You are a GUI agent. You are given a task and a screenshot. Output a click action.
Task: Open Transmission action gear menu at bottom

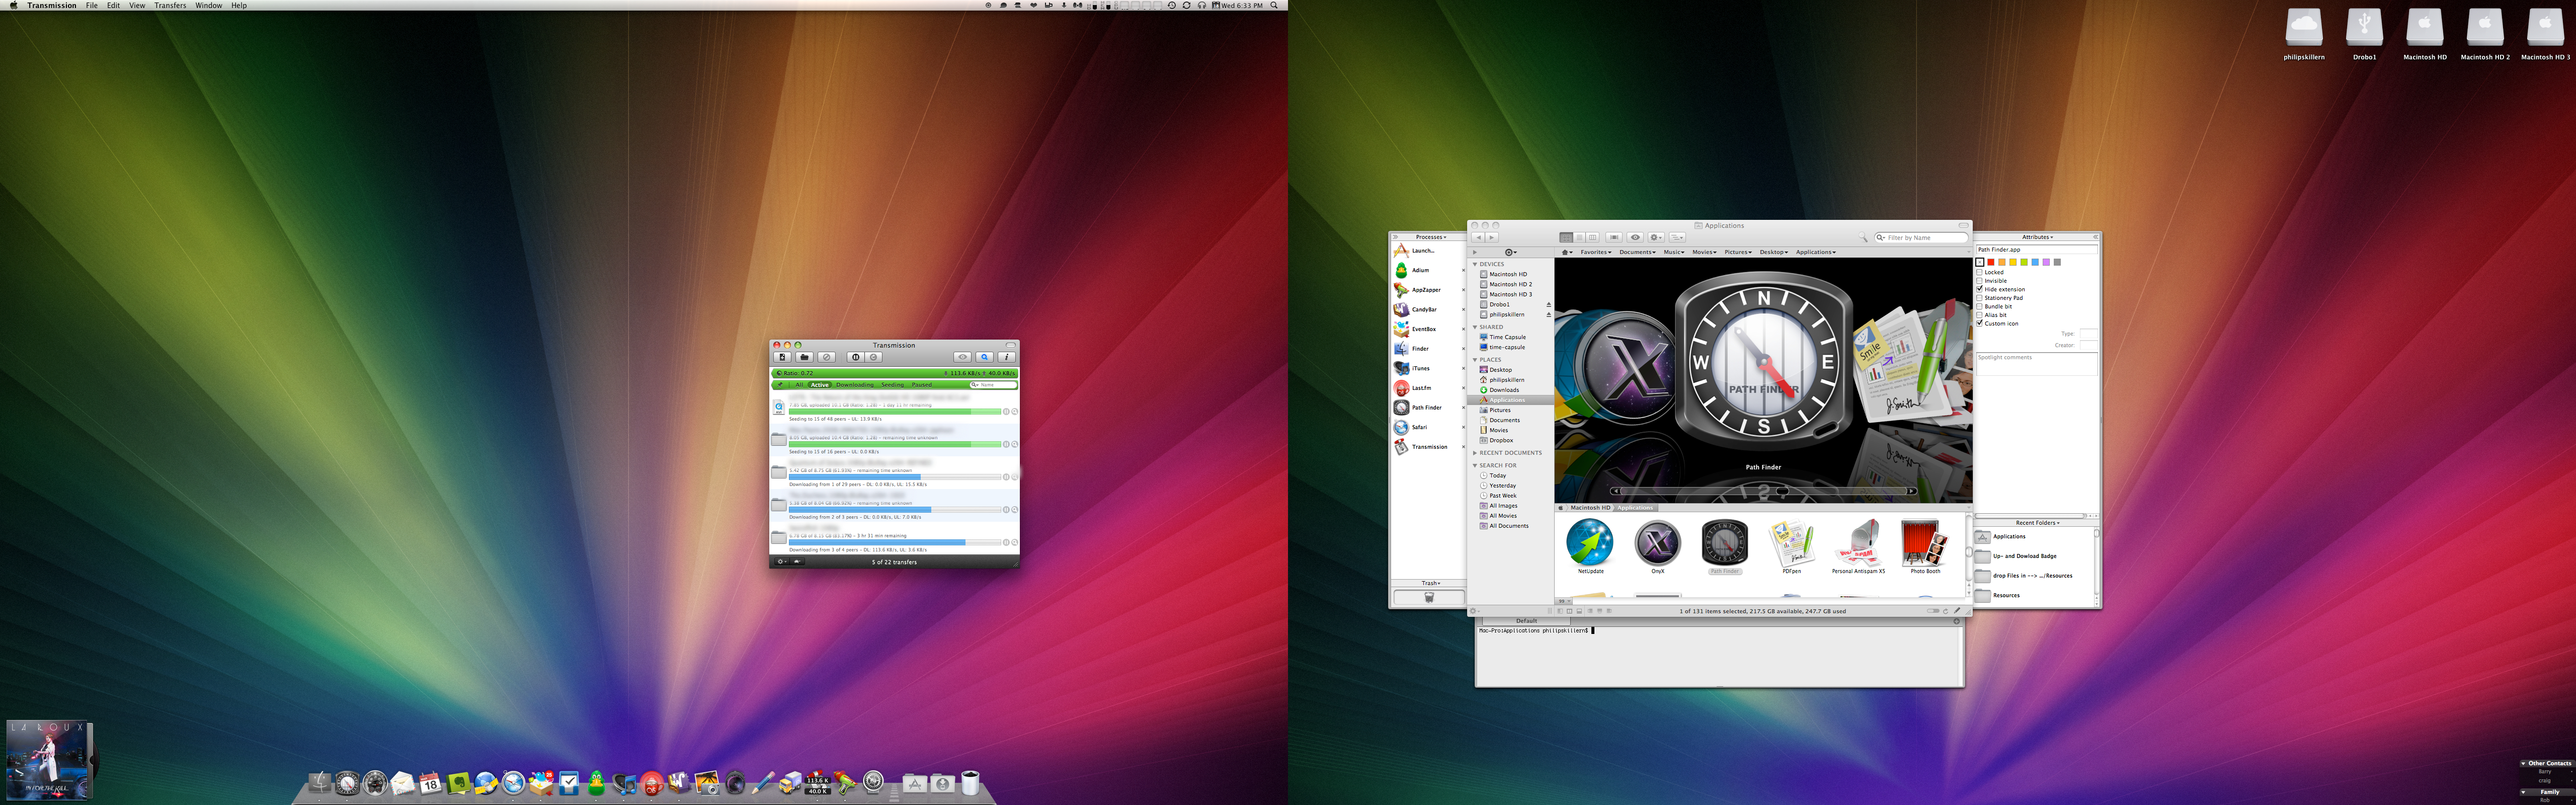[782, 561]
